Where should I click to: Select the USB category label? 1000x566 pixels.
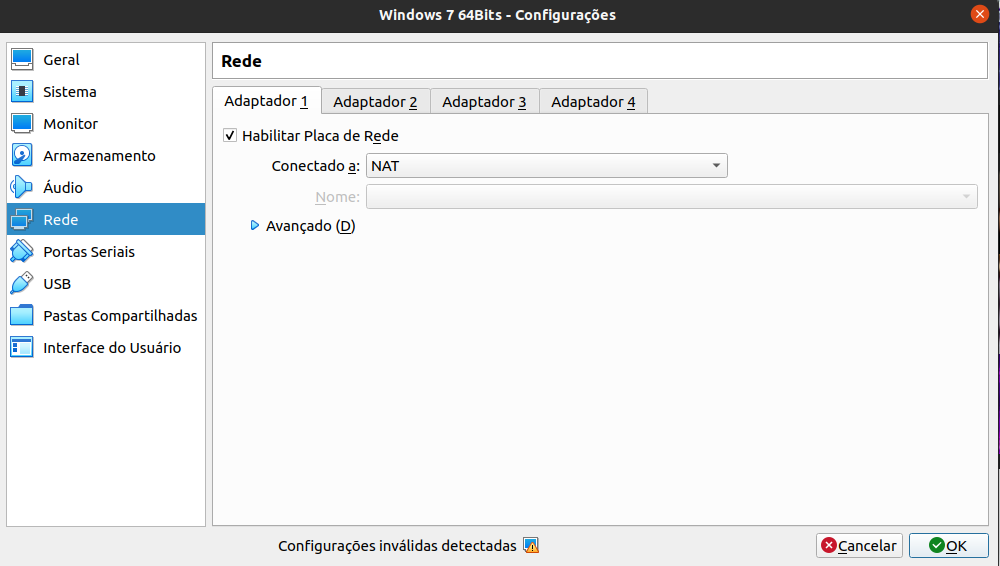[57, 283]
